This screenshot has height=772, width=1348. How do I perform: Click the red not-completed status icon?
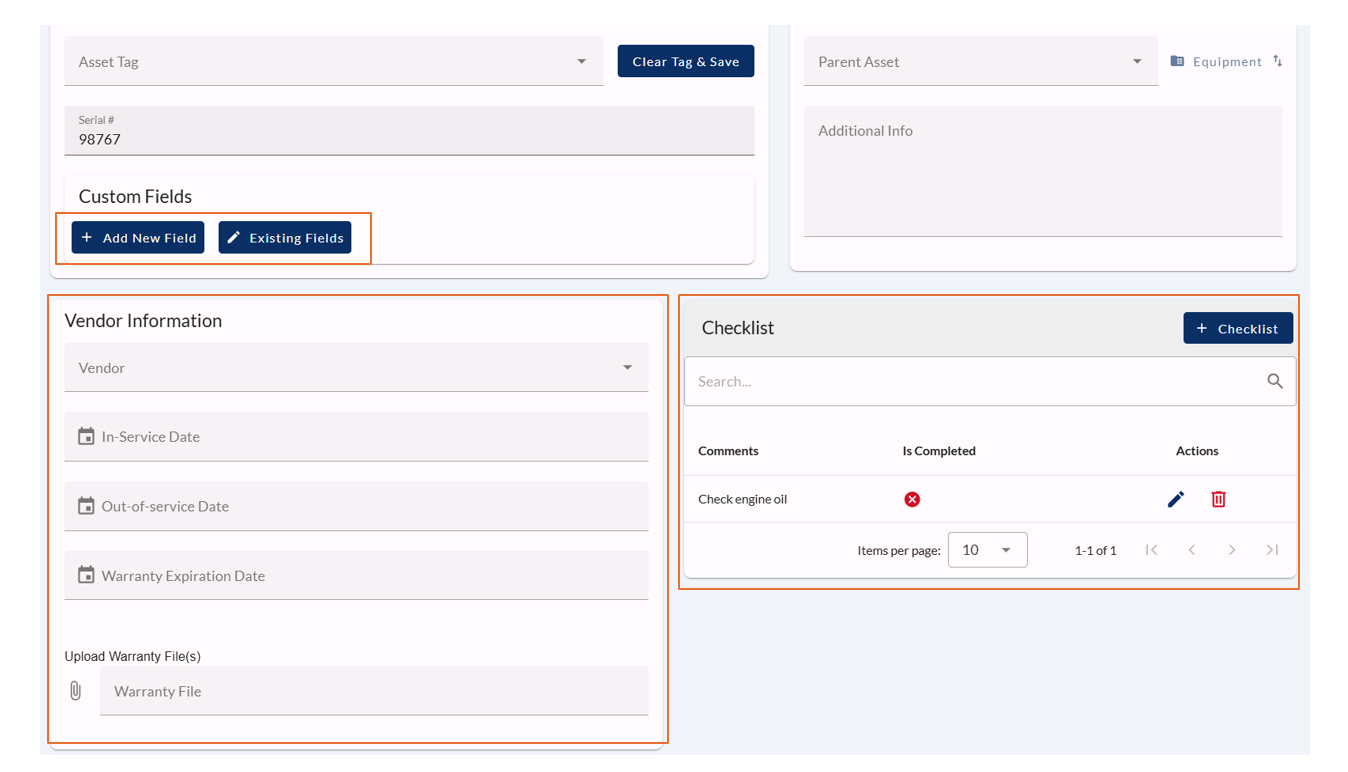coord(912,499)
